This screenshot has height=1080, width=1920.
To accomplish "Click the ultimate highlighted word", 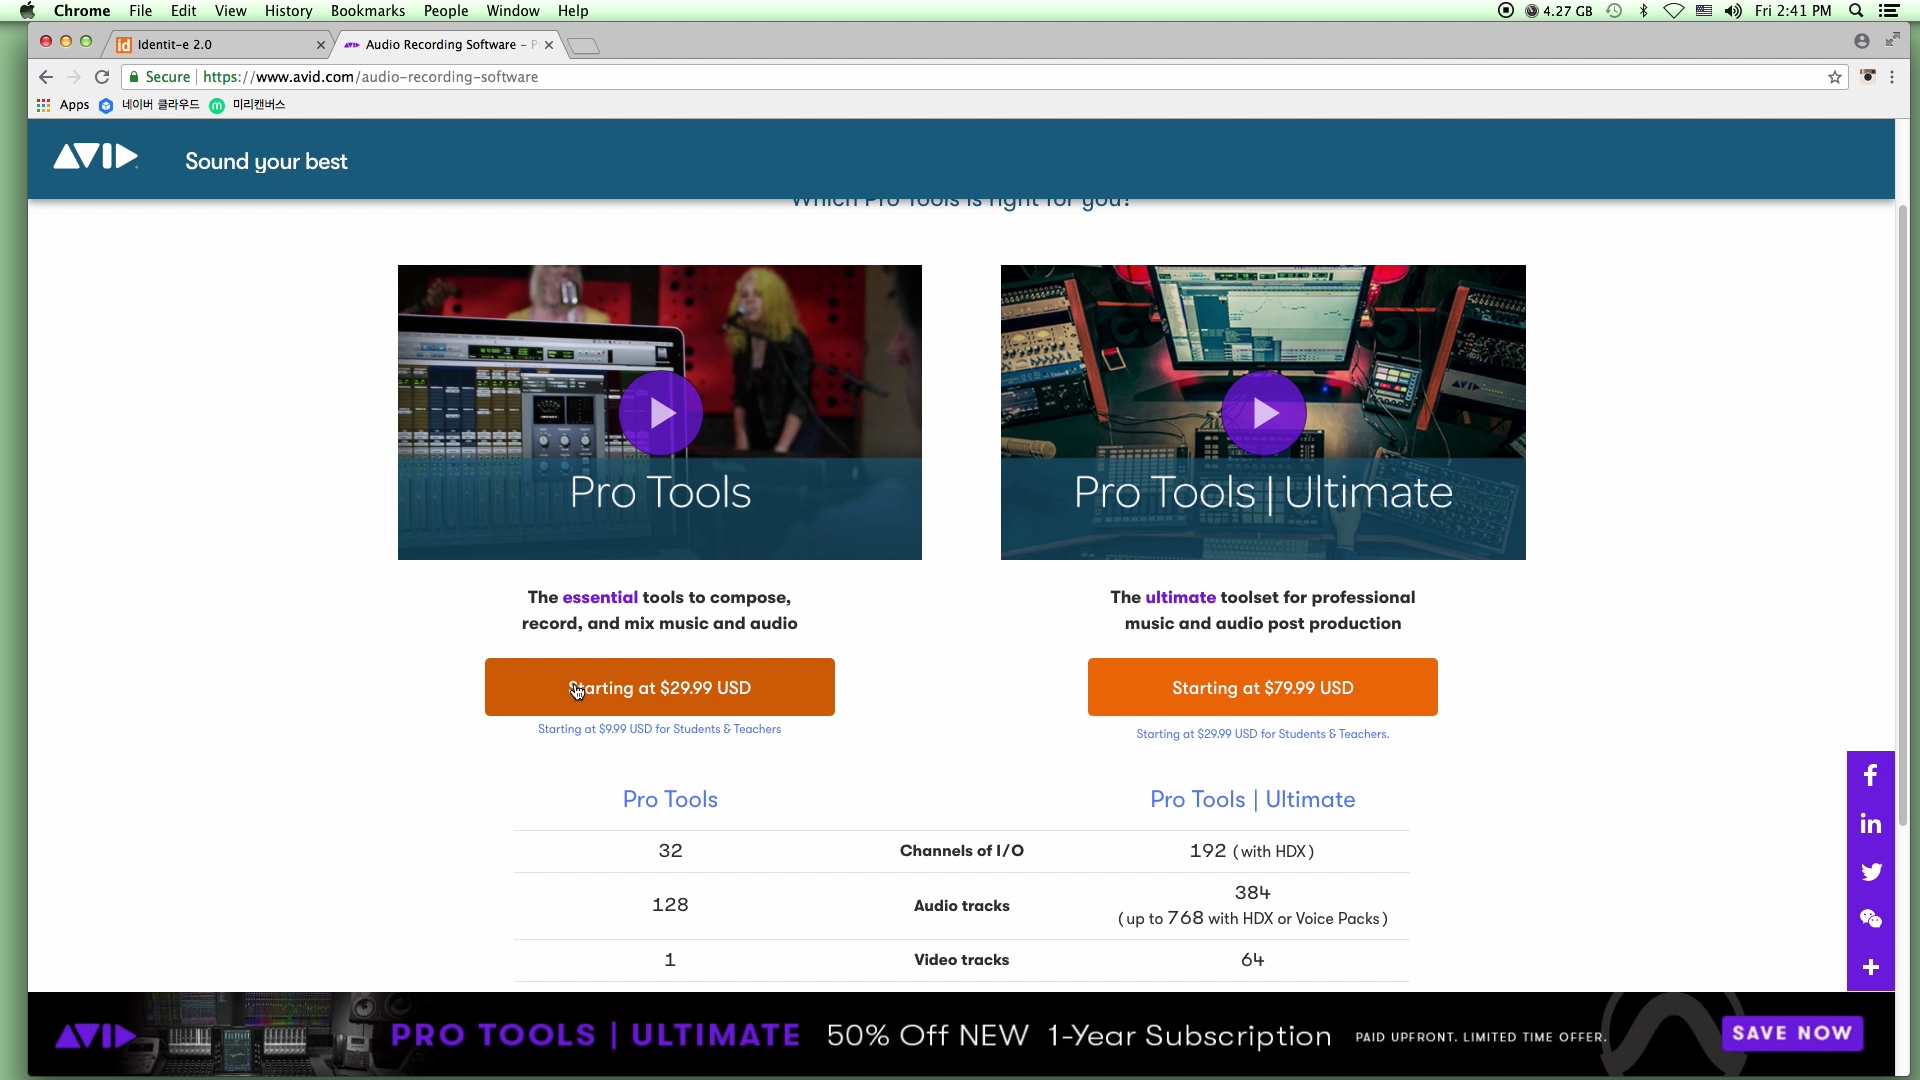I will coord(1180,597).
